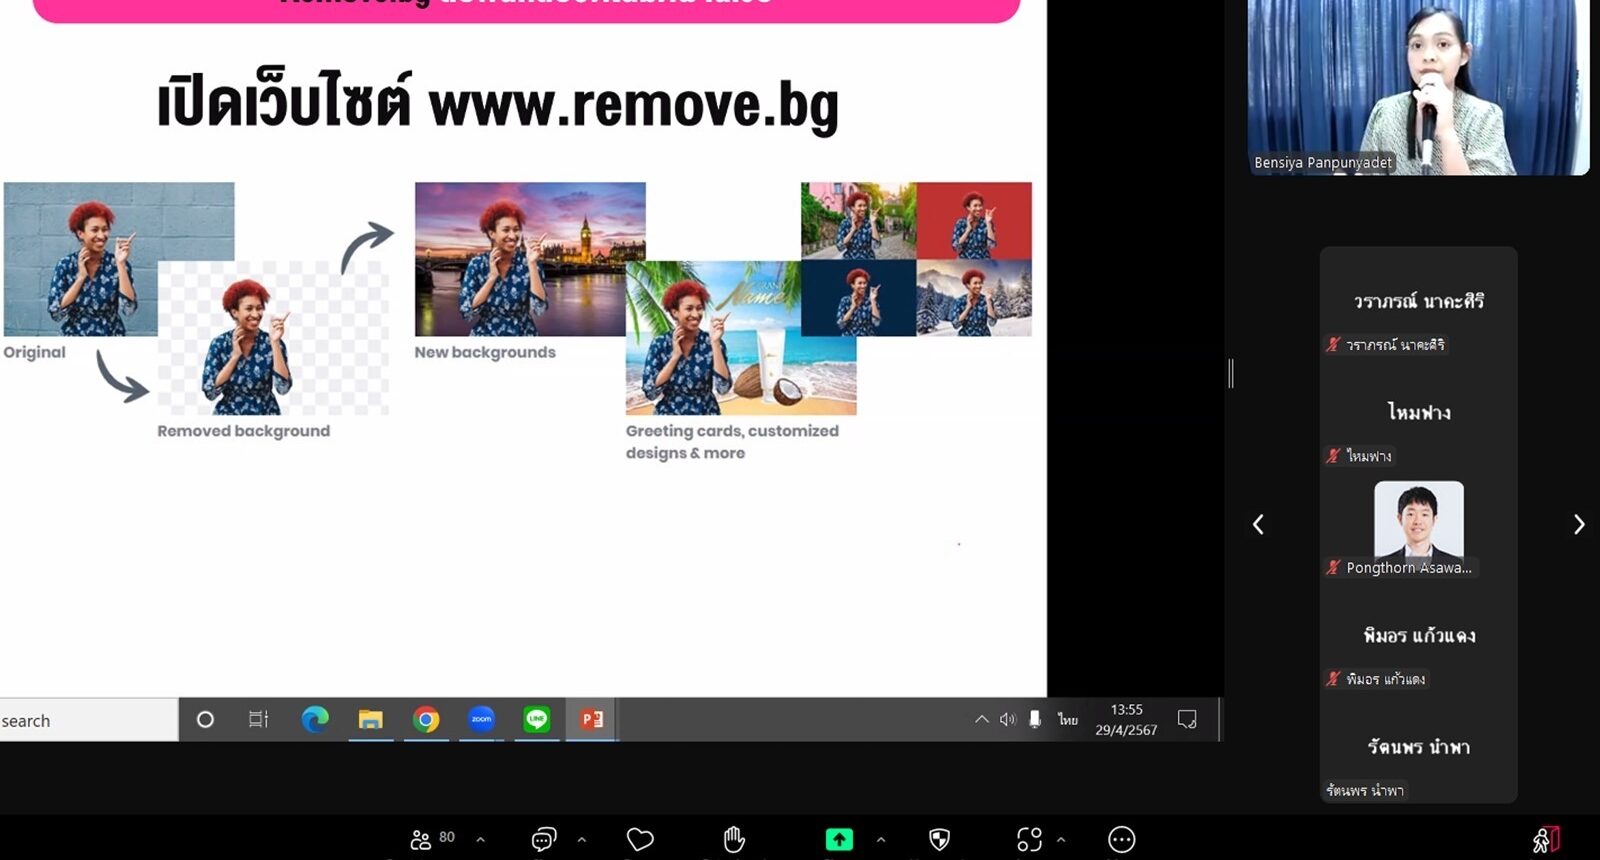1600x860 pixels.
Task: Click the green Share Screen button
Action: [x=839, y=839]
